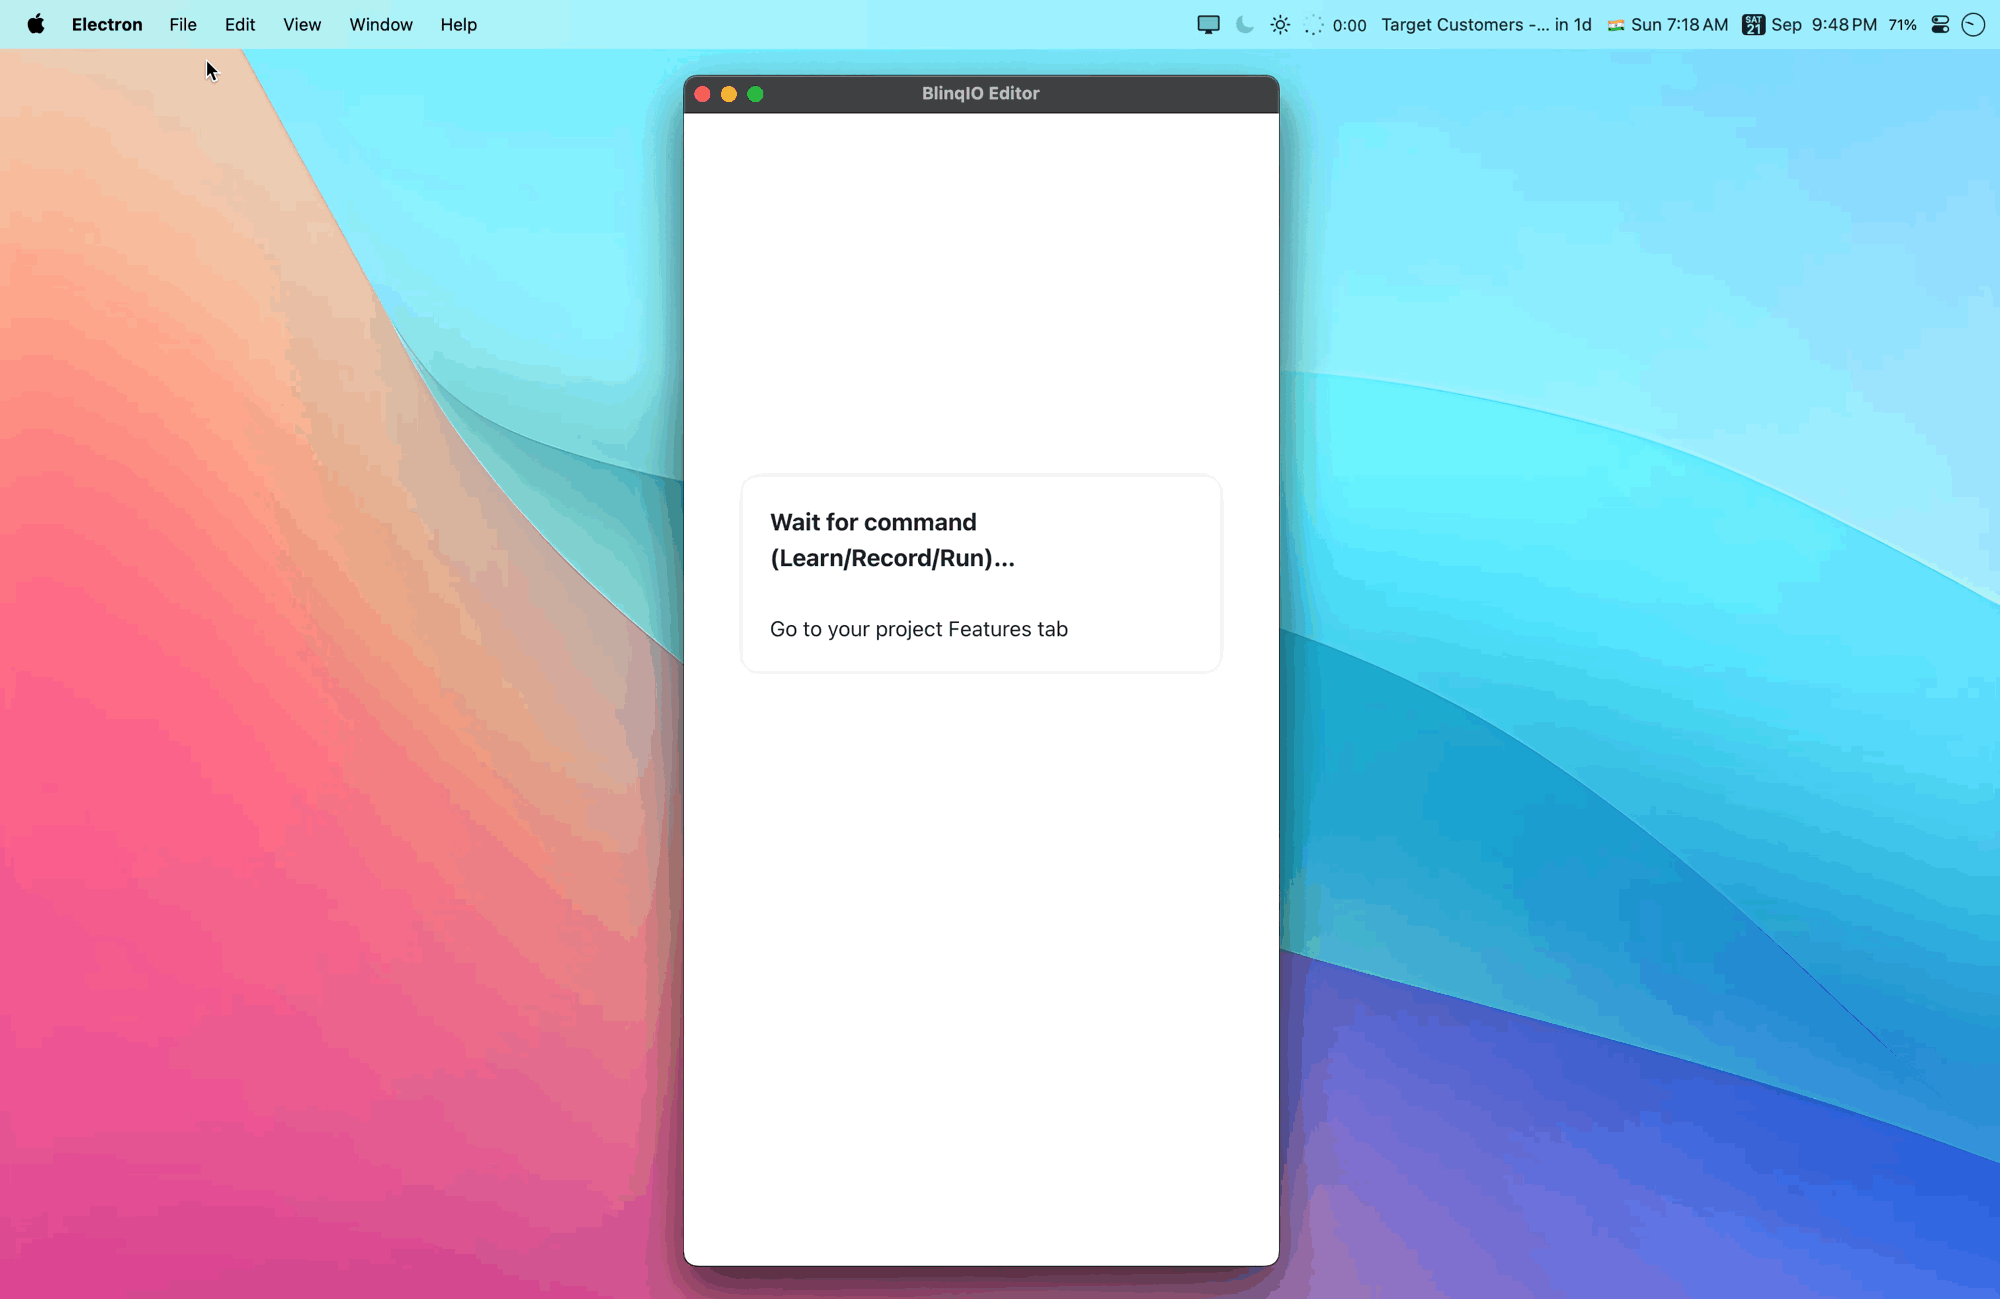Click the Sun 7:18 AM world clock
The width and height of the screenshot is (2000, 1299).
[x=1679, y=25]
